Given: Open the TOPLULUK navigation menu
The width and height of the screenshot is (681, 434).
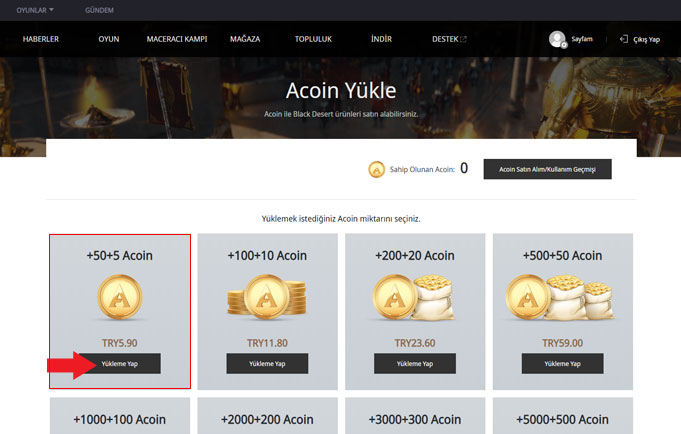Looking at the screenshot, I should point(313,39).
